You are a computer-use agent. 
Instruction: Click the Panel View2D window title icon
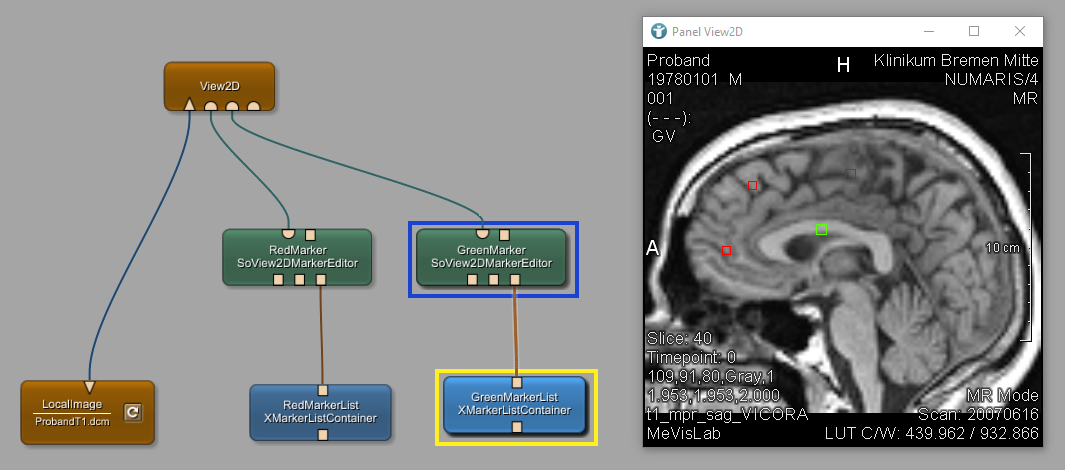(658, 32)
